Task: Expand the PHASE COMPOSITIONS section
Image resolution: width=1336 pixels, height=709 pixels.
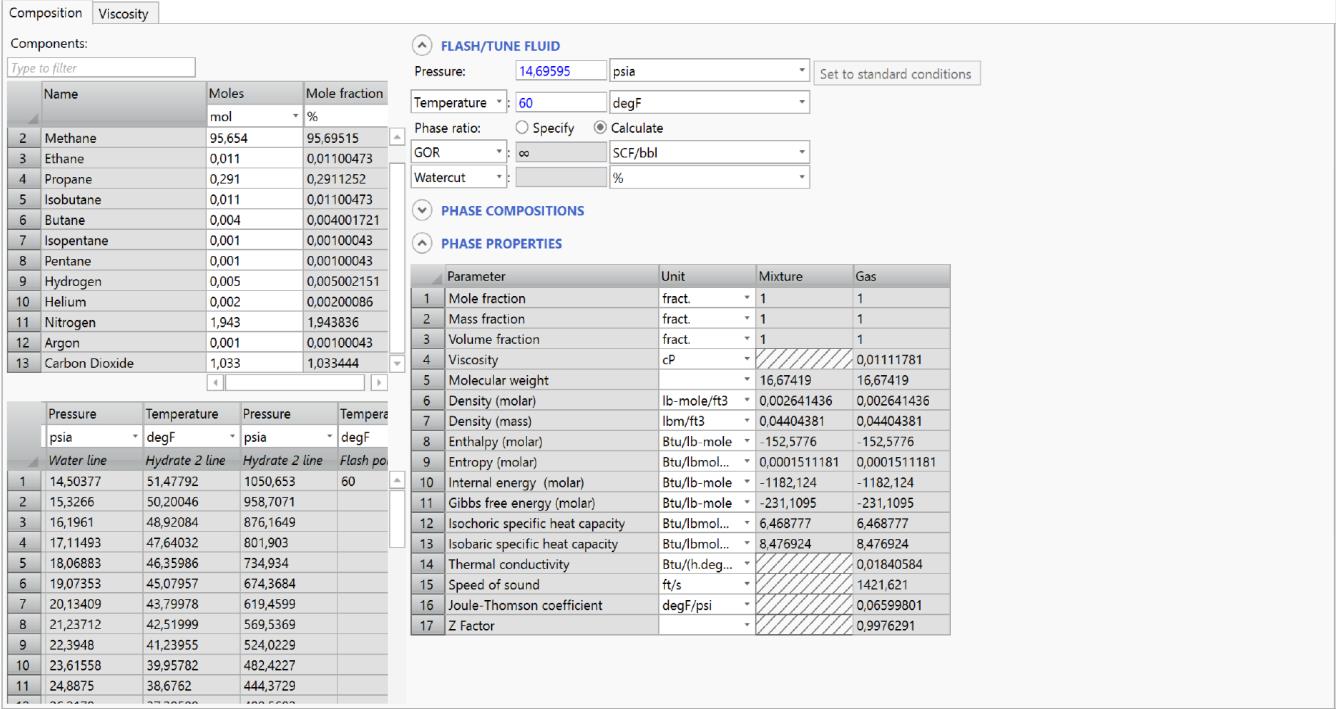Action: click(x=421, y=211)
